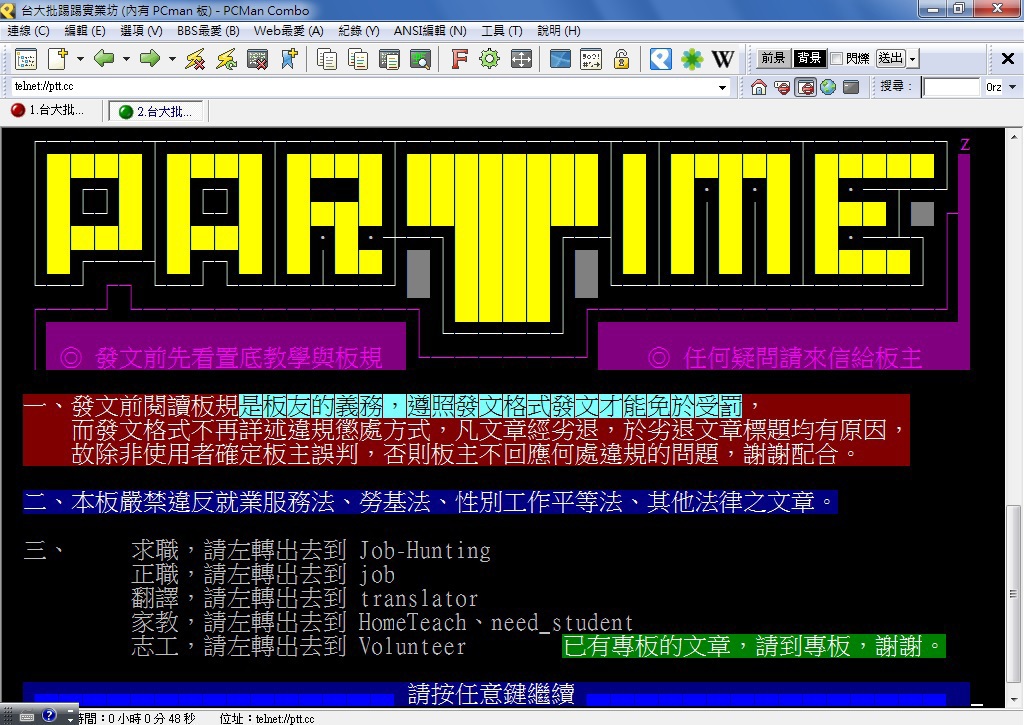Open settings with the green gear icon

tap(489, 59)
